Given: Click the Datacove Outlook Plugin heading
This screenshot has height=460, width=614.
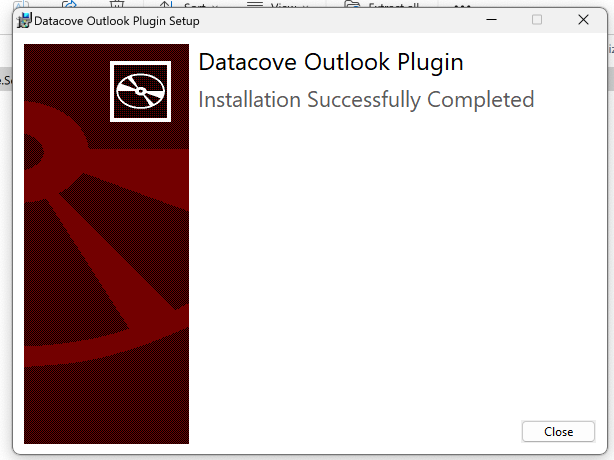Looking at the screenshot, I should pyautogui.click(x=330, y=62).
